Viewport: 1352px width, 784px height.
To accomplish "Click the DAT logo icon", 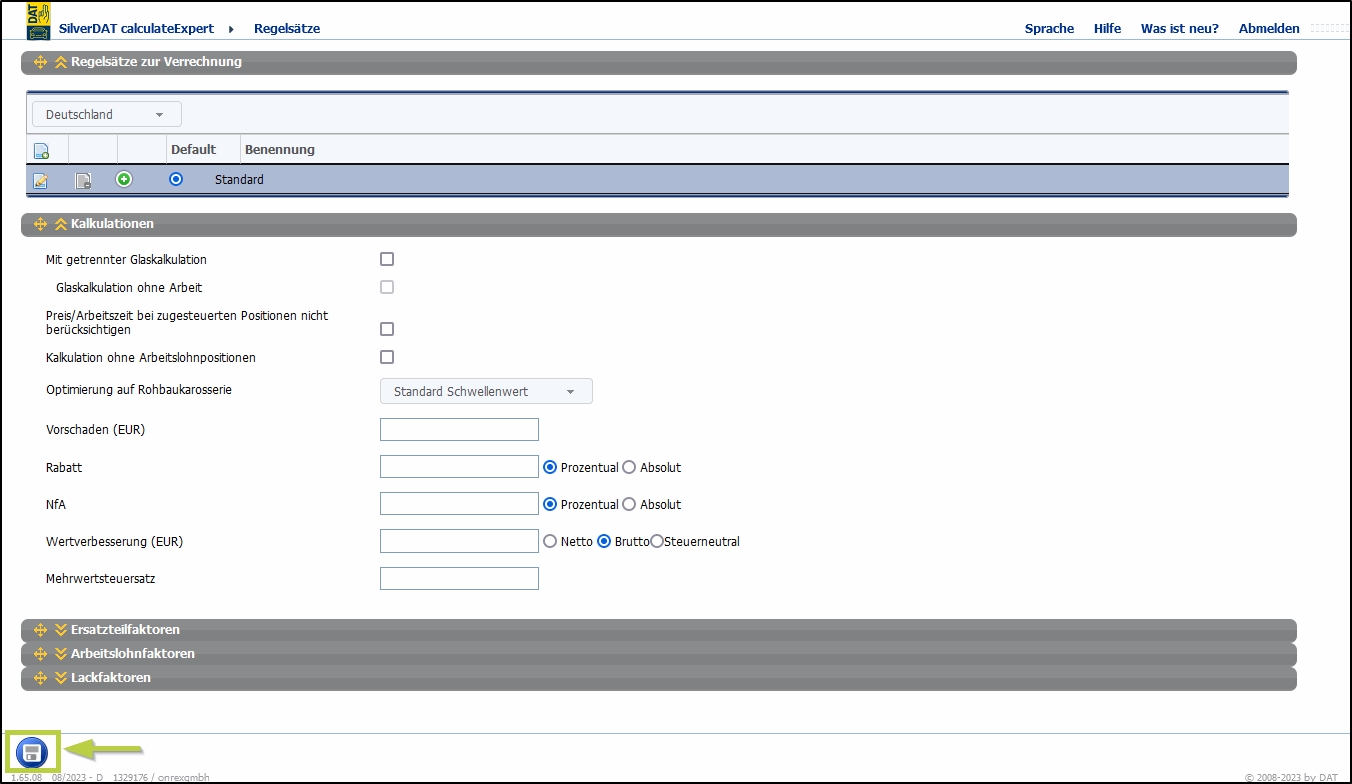I will pos(38,20).
